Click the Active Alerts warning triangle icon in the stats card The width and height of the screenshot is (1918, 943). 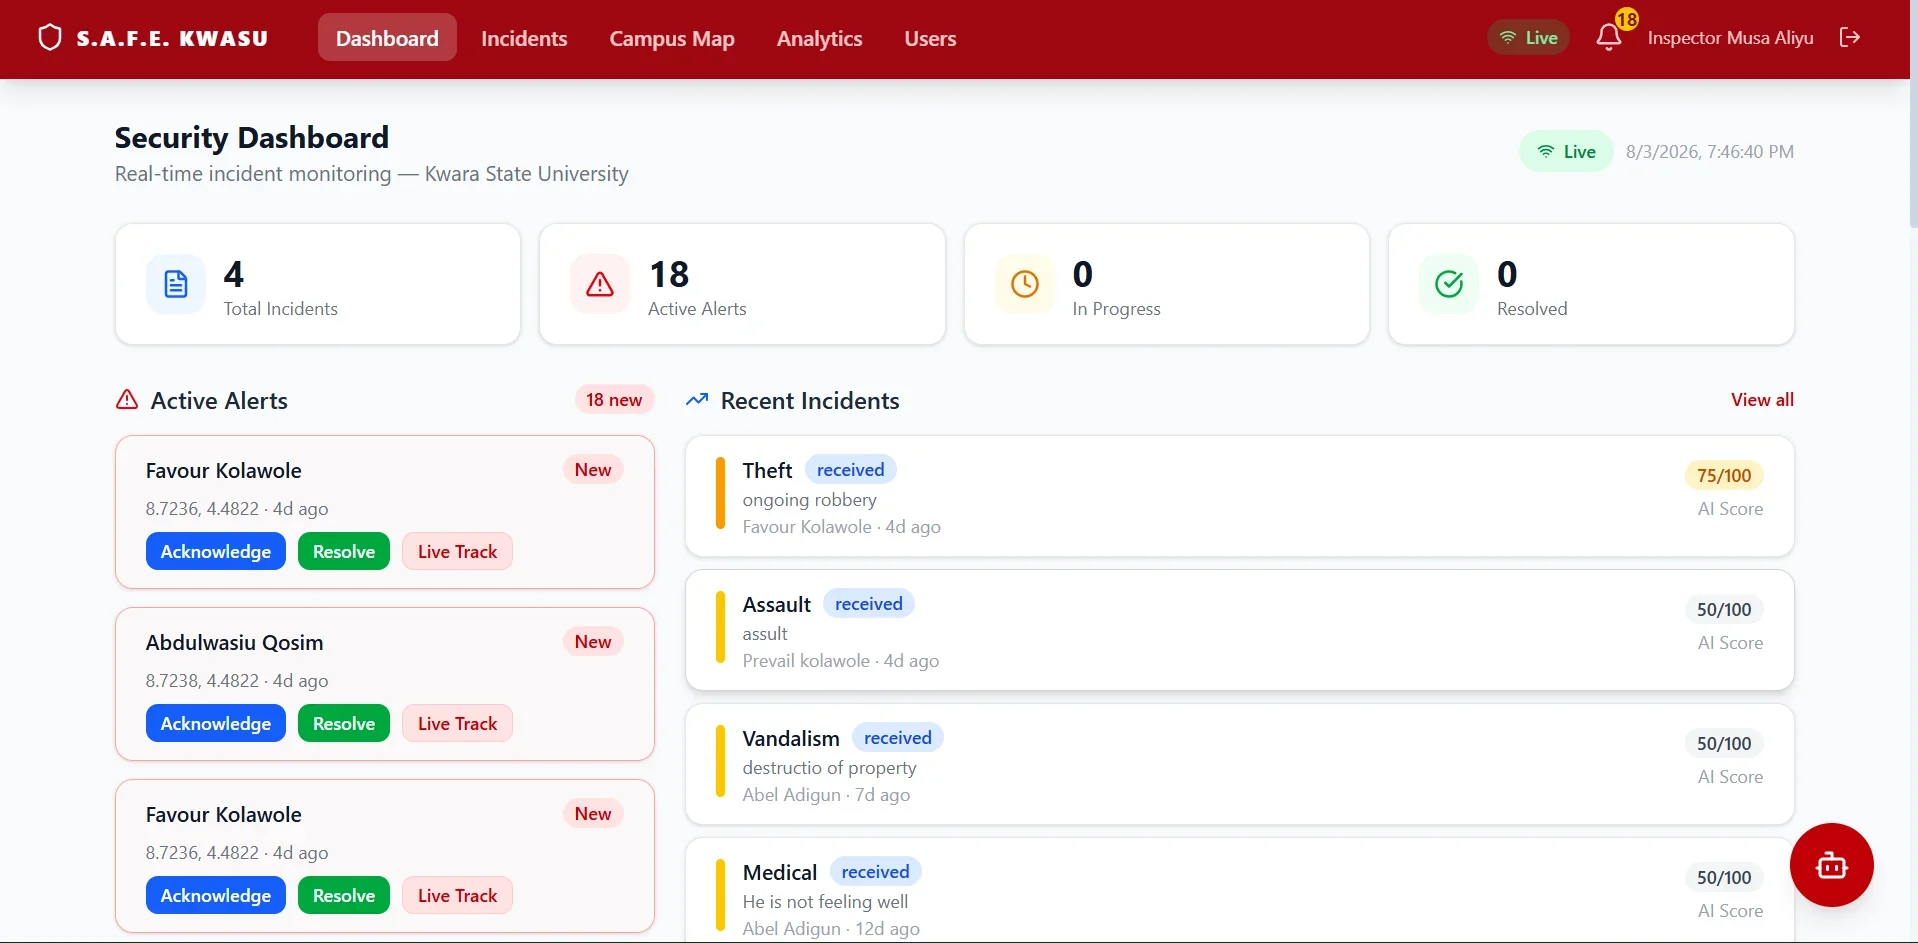600,284
